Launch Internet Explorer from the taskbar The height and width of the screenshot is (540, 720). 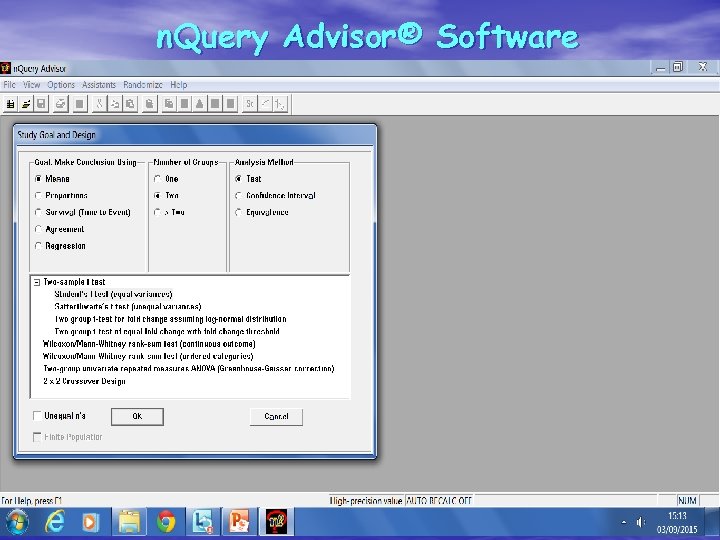click(x=54, y=522)
